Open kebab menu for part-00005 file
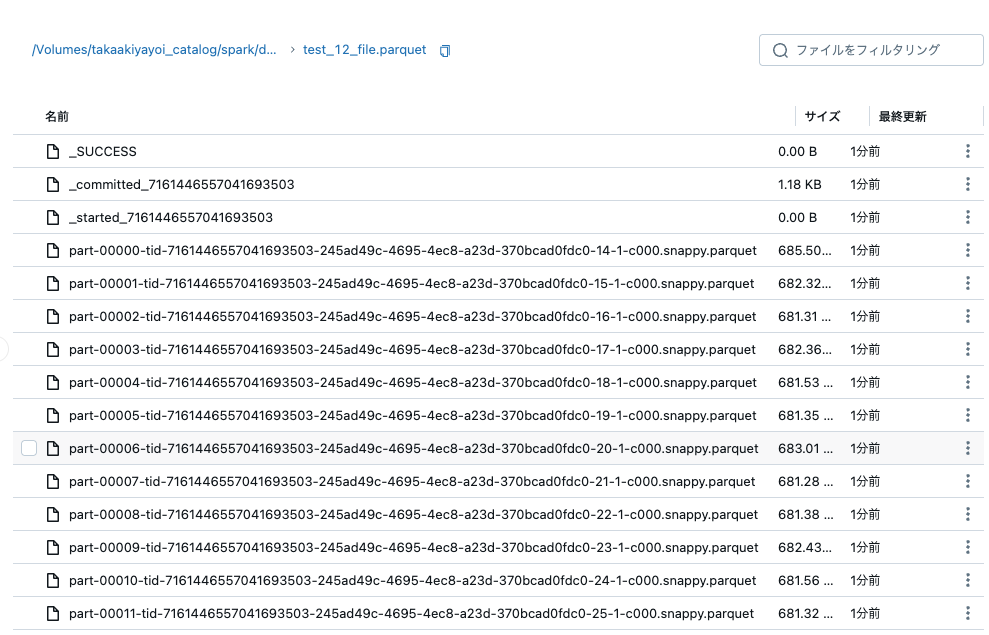 coord(968,415)
